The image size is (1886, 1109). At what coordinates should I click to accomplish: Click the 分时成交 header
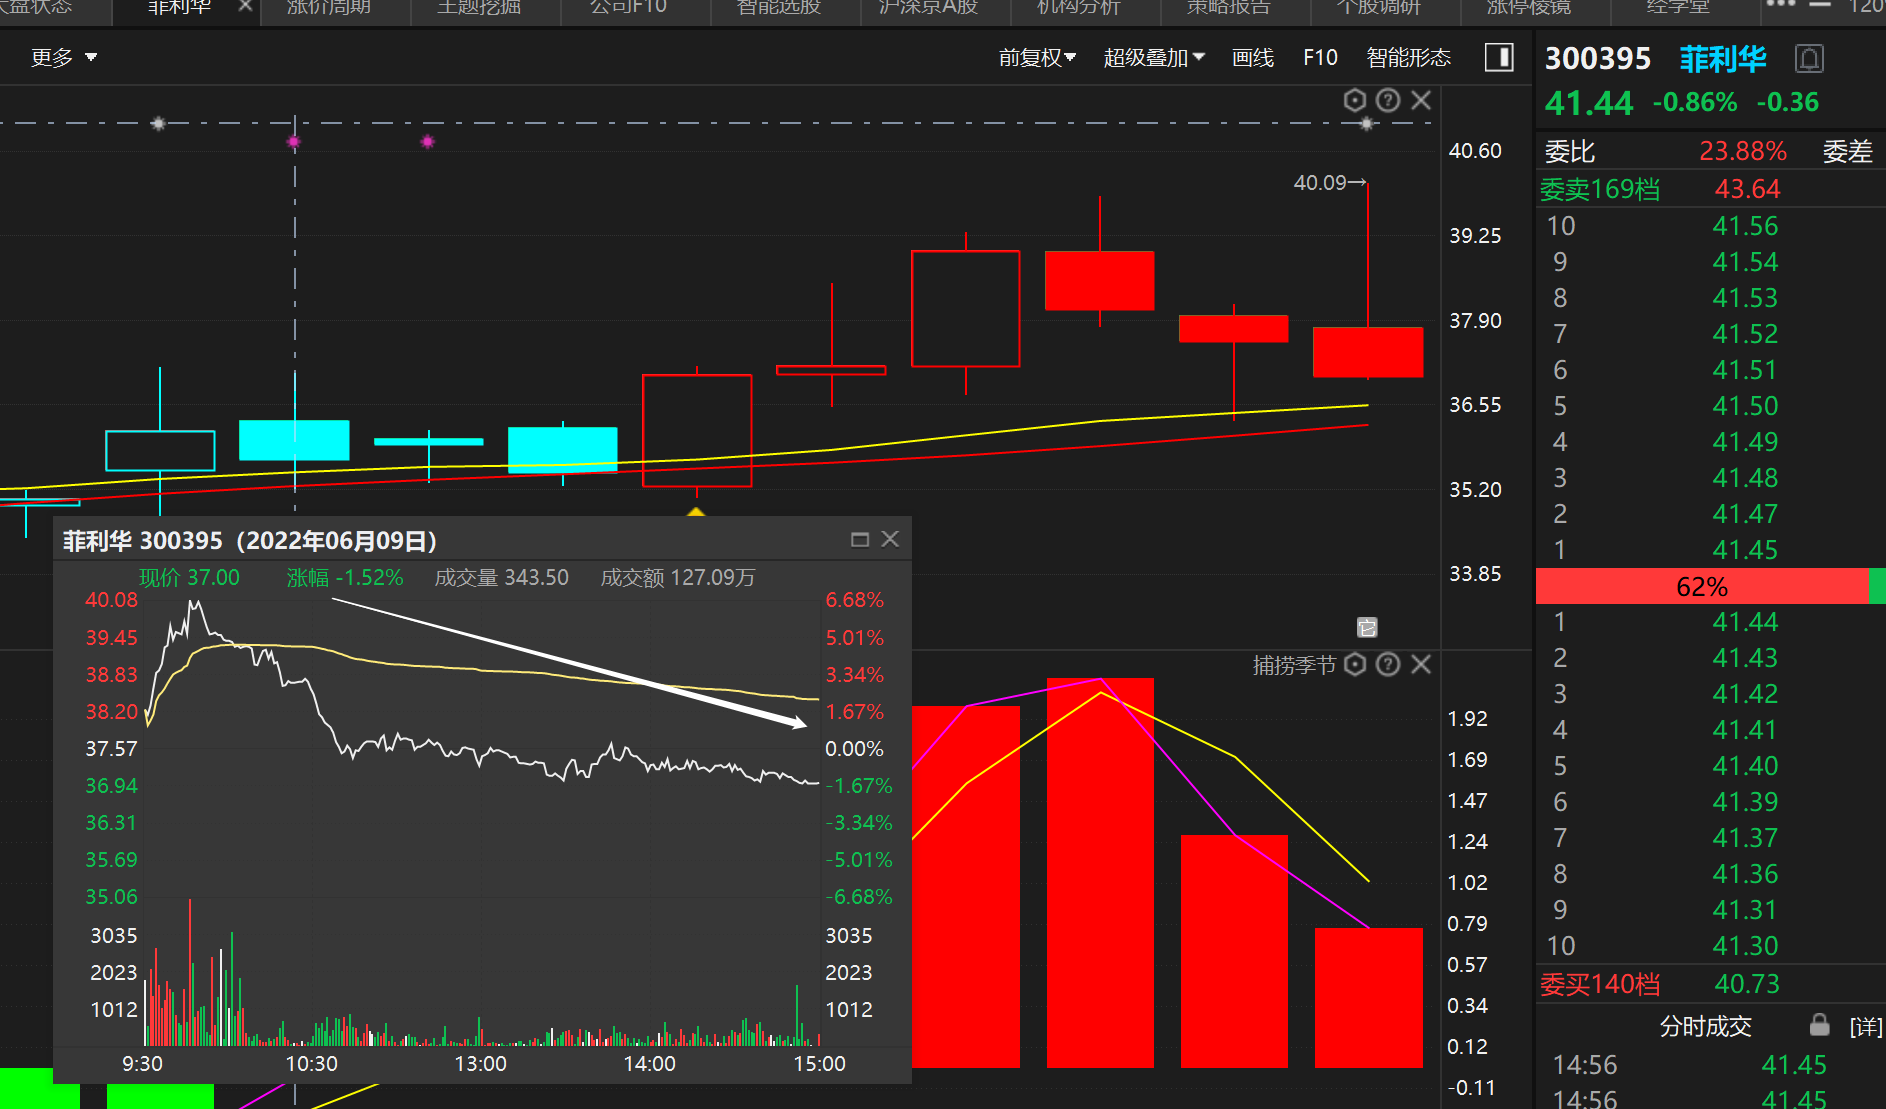[1705, 1026]
